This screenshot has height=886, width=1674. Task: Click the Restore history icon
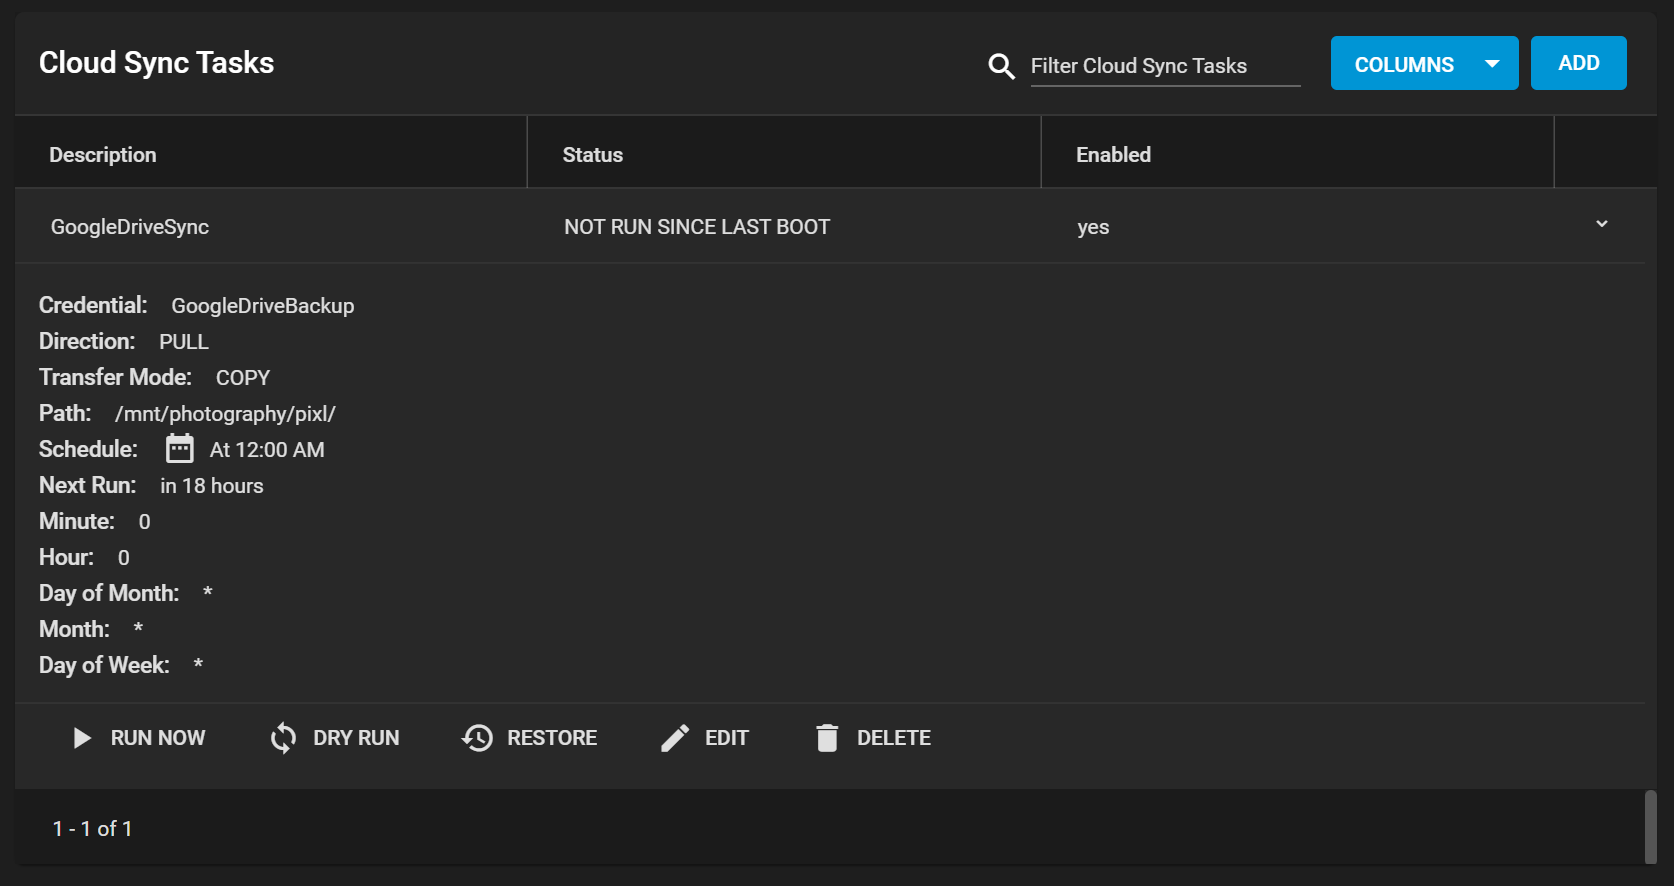pos(477,738)
